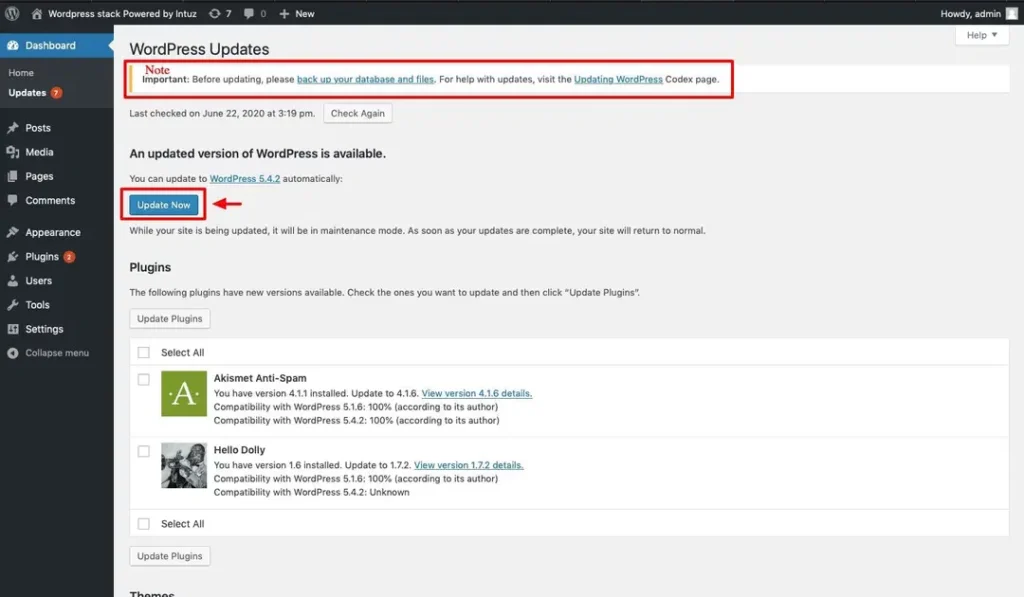Viewport: 1024px width, 597px height.
Task: Select the Akismet Anti-Spam plugin name
Action: pos(260,378)
